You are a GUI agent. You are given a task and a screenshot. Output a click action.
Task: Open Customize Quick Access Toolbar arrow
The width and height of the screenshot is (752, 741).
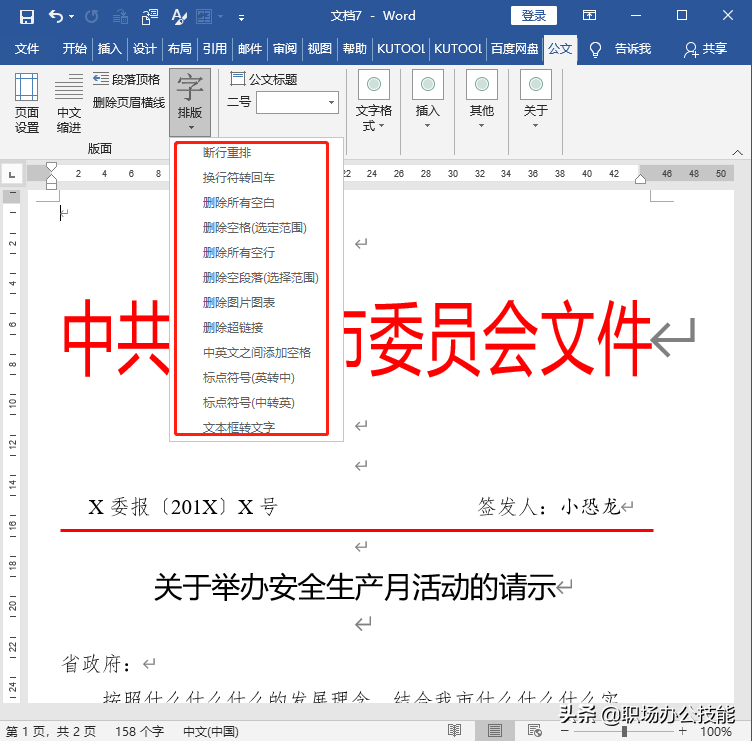tap(241, 18)
